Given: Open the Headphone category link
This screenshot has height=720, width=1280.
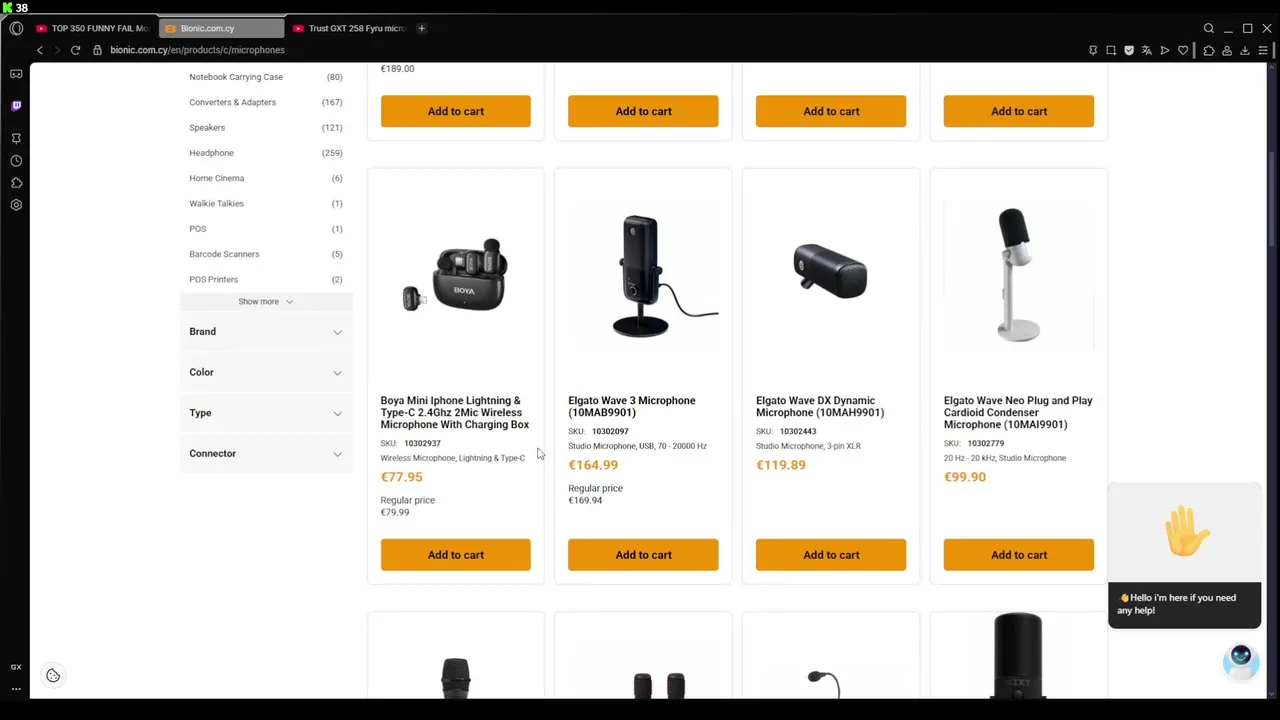Looking at the screenshot, I should tap(211, 153).
